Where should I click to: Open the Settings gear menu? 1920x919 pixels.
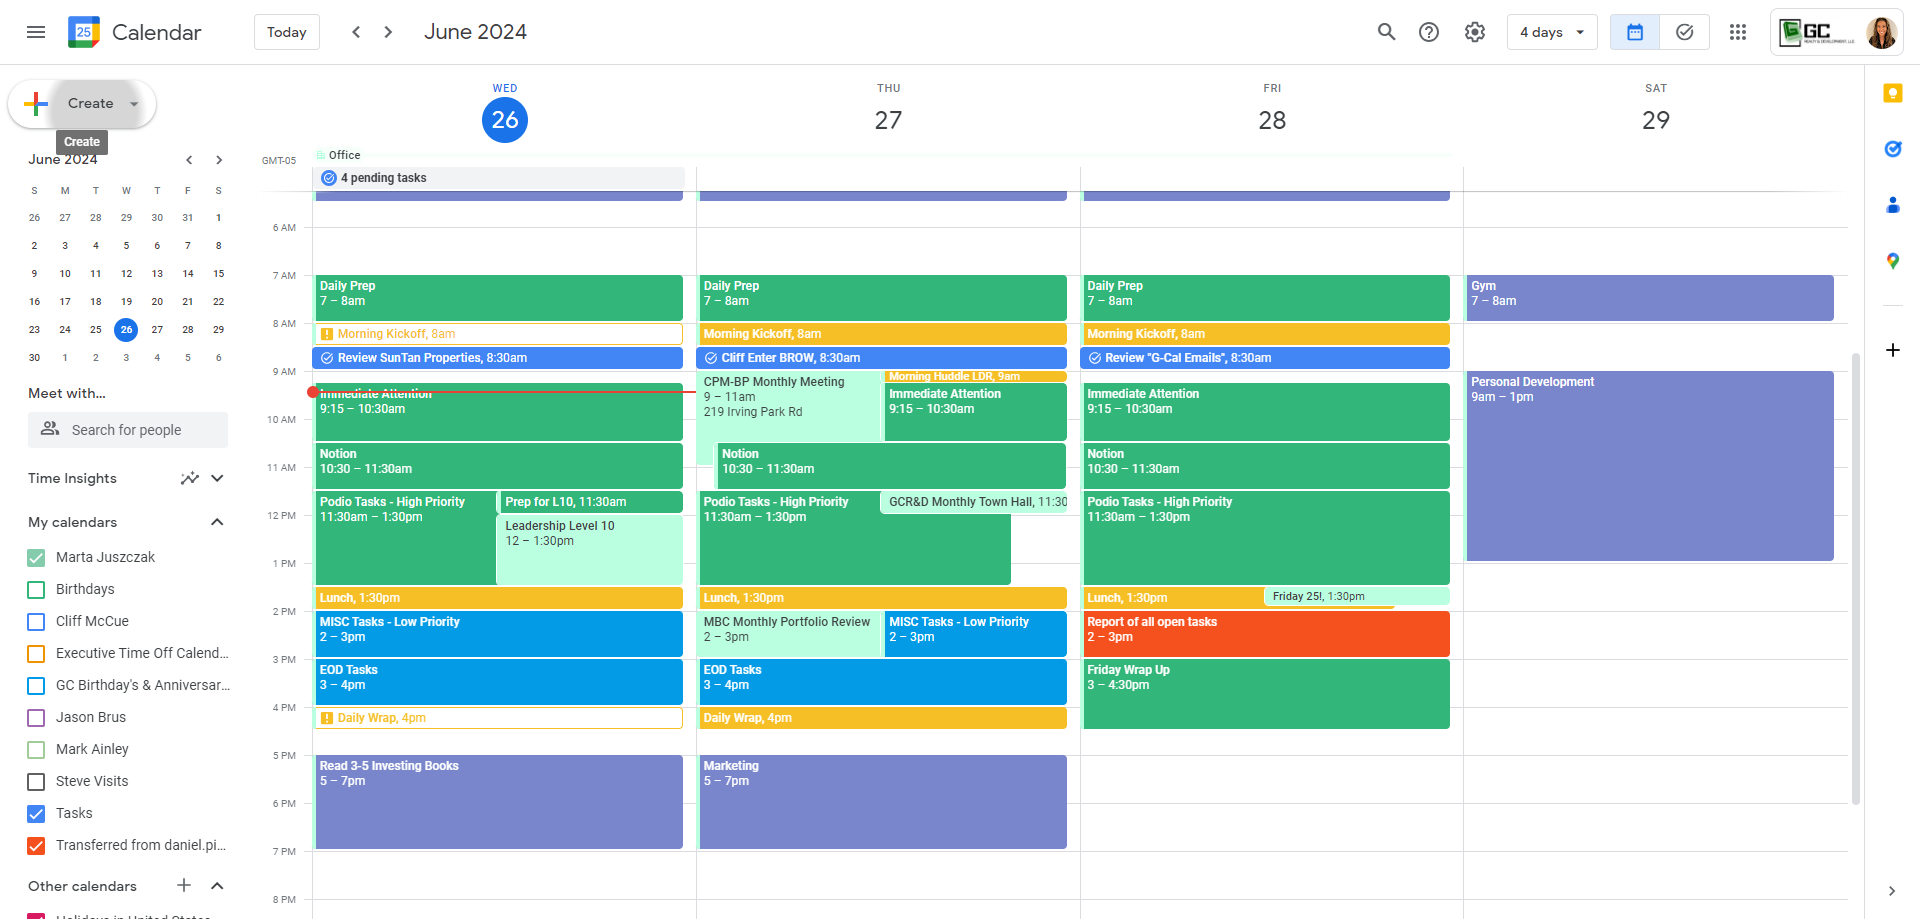tap(1474, 32)
